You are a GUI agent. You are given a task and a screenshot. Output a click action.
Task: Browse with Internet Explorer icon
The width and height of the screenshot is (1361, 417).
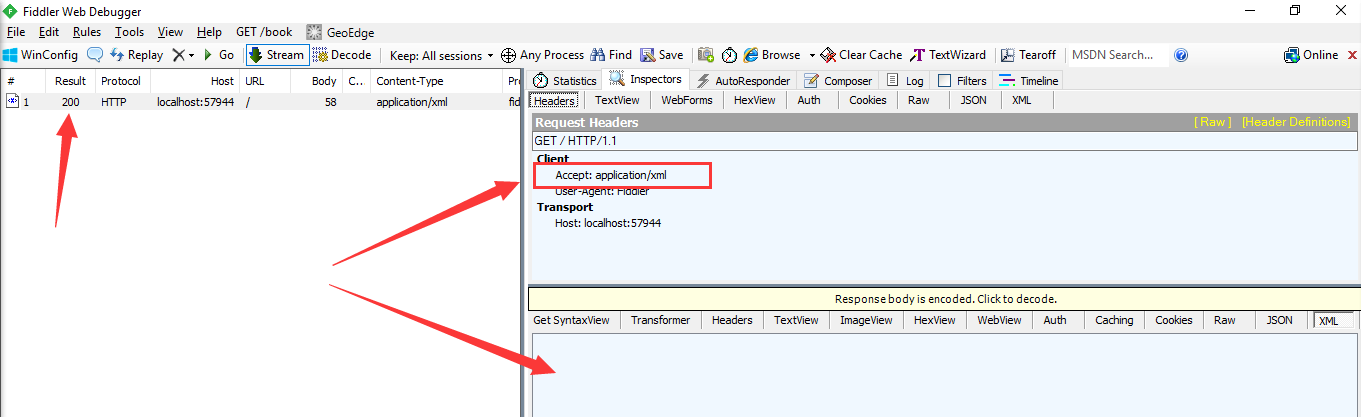tap(751, 55)
